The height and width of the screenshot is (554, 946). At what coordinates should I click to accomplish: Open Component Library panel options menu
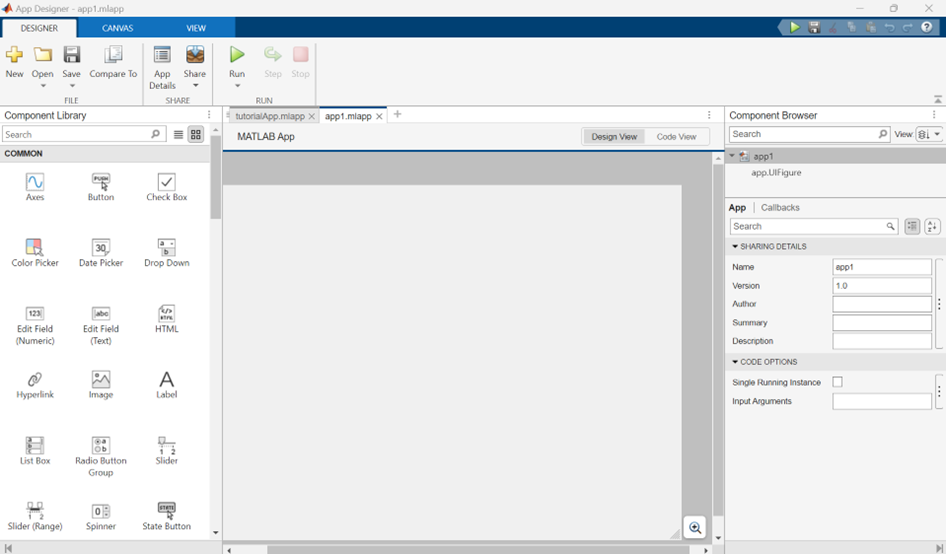(x=209, y=115)
